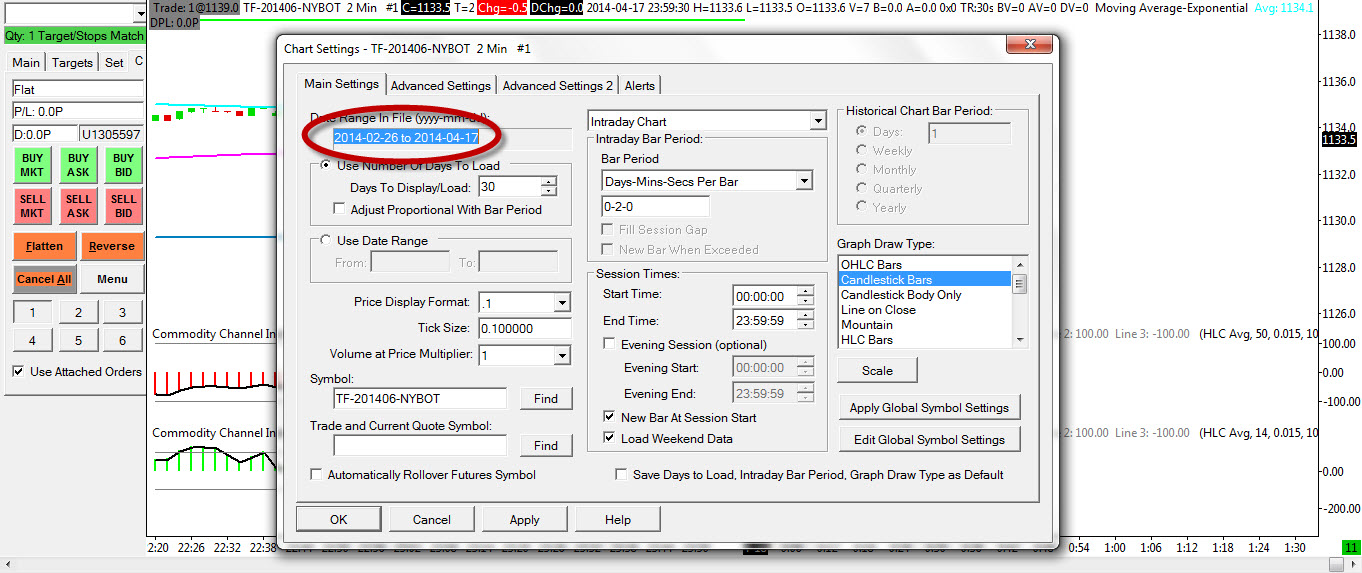Click the SELL BID button

click(x=123, y=207)
